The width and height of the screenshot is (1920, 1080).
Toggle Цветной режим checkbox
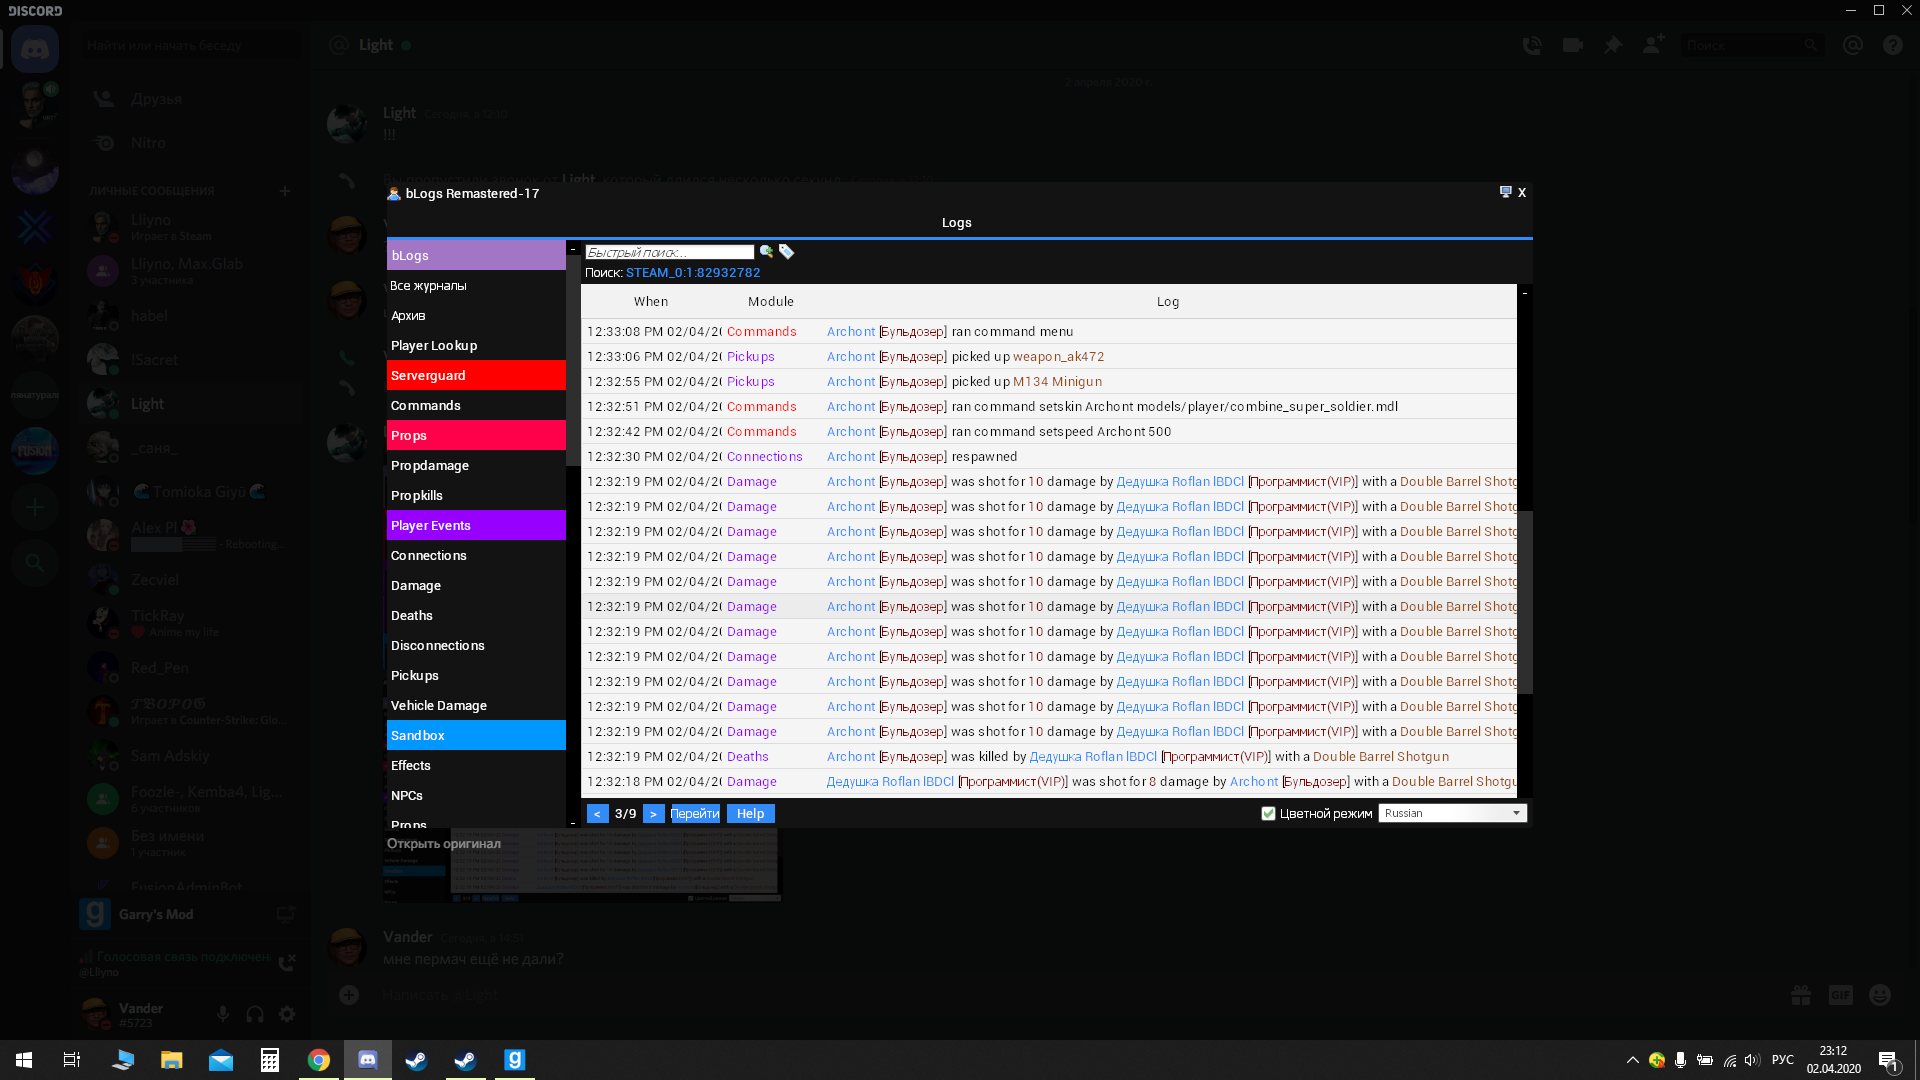pos(1268,813)
